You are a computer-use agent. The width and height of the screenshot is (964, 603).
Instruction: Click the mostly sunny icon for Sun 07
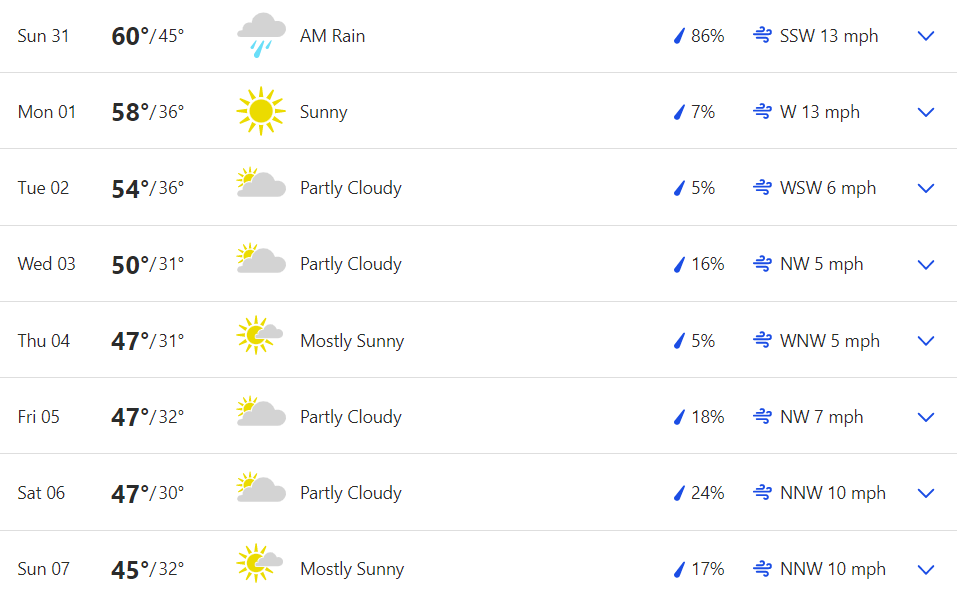pyautogui.click(x=259, y=564)
